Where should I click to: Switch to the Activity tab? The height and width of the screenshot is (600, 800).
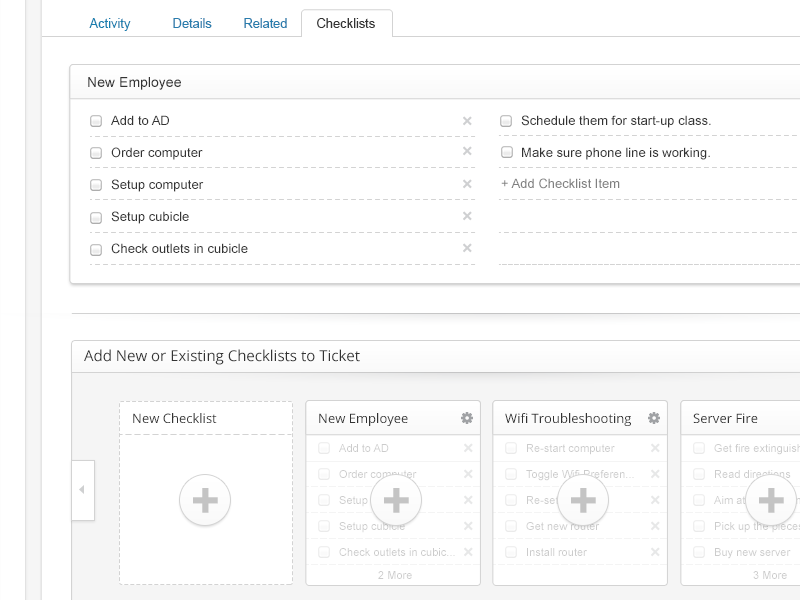(110, 23)
